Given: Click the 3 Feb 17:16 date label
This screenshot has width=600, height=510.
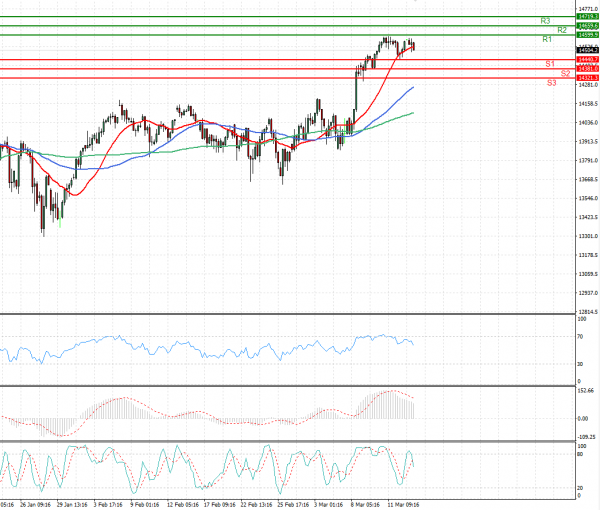Looking at the screenshot, I should [108, 505].
